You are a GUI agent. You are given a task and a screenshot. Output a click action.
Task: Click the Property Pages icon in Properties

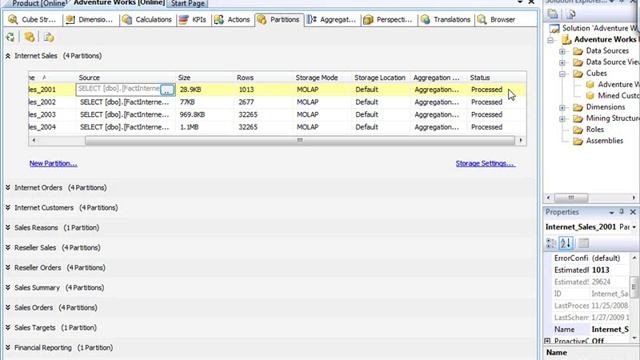point(584,243)
